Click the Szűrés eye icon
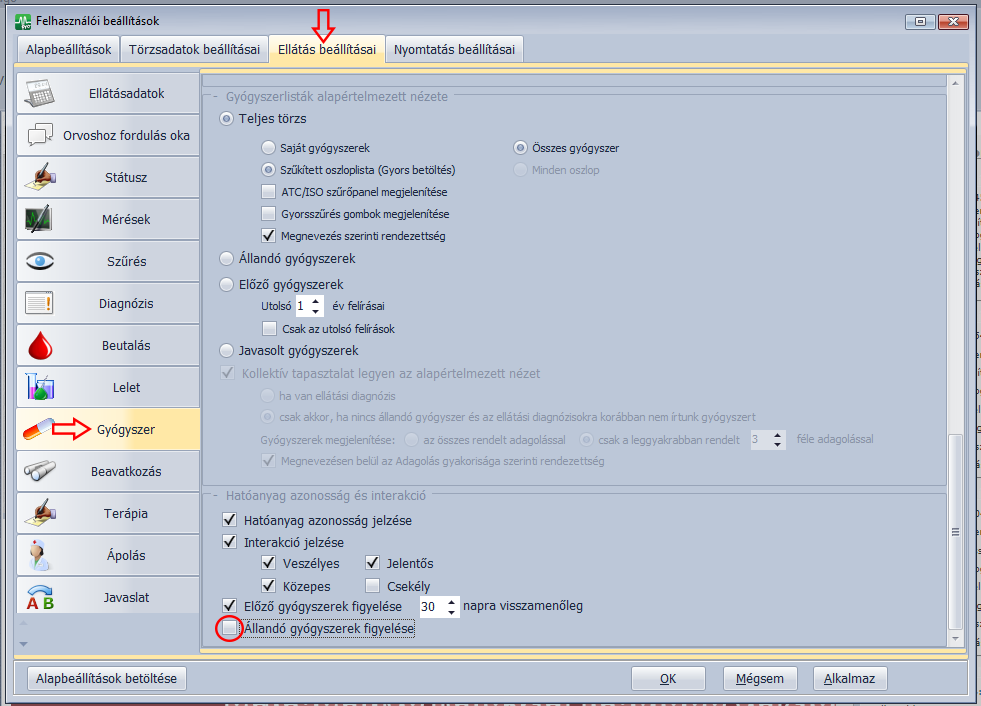Image resolution: width=981 pixels, height=706 pixels. pyautogui.click(x=40, y=261)
